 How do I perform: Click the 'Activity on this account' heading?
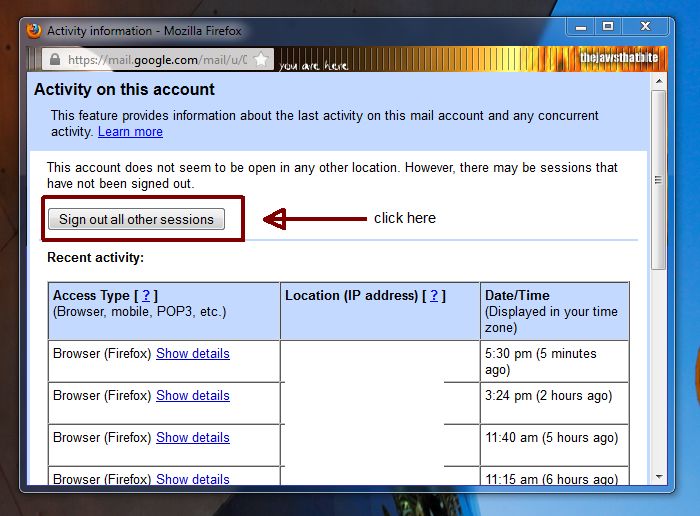tap(124, 90)
